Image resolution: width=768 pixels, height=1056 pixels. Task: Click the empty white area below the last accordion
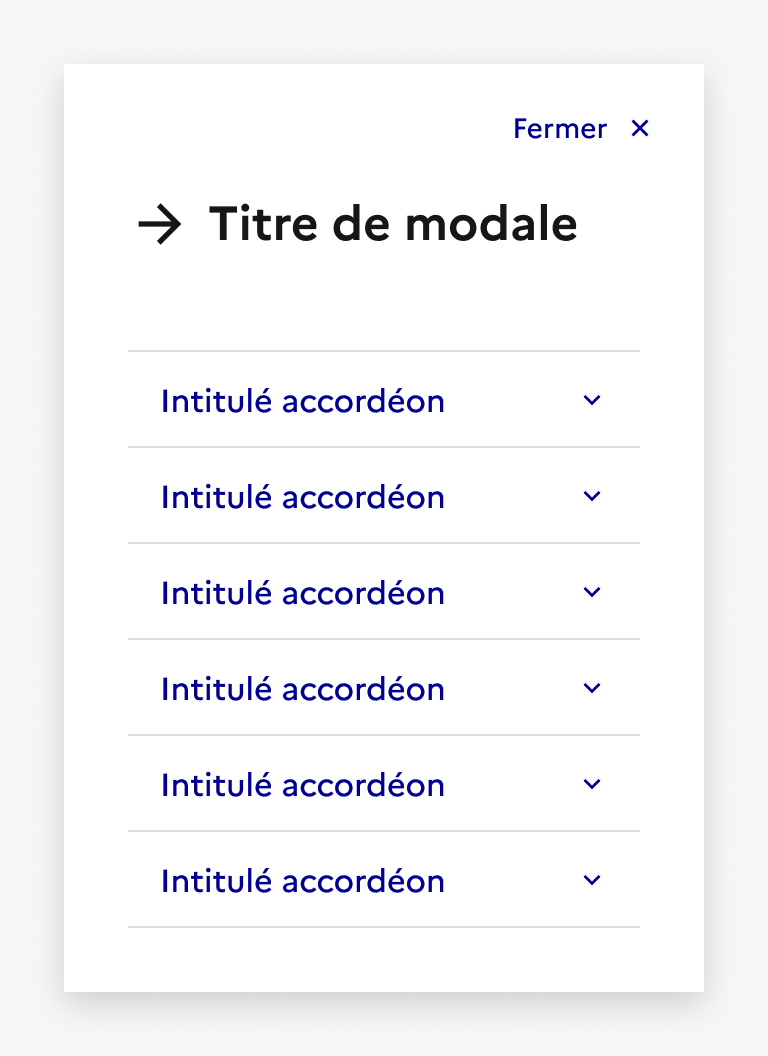click(x=384, y=960)
